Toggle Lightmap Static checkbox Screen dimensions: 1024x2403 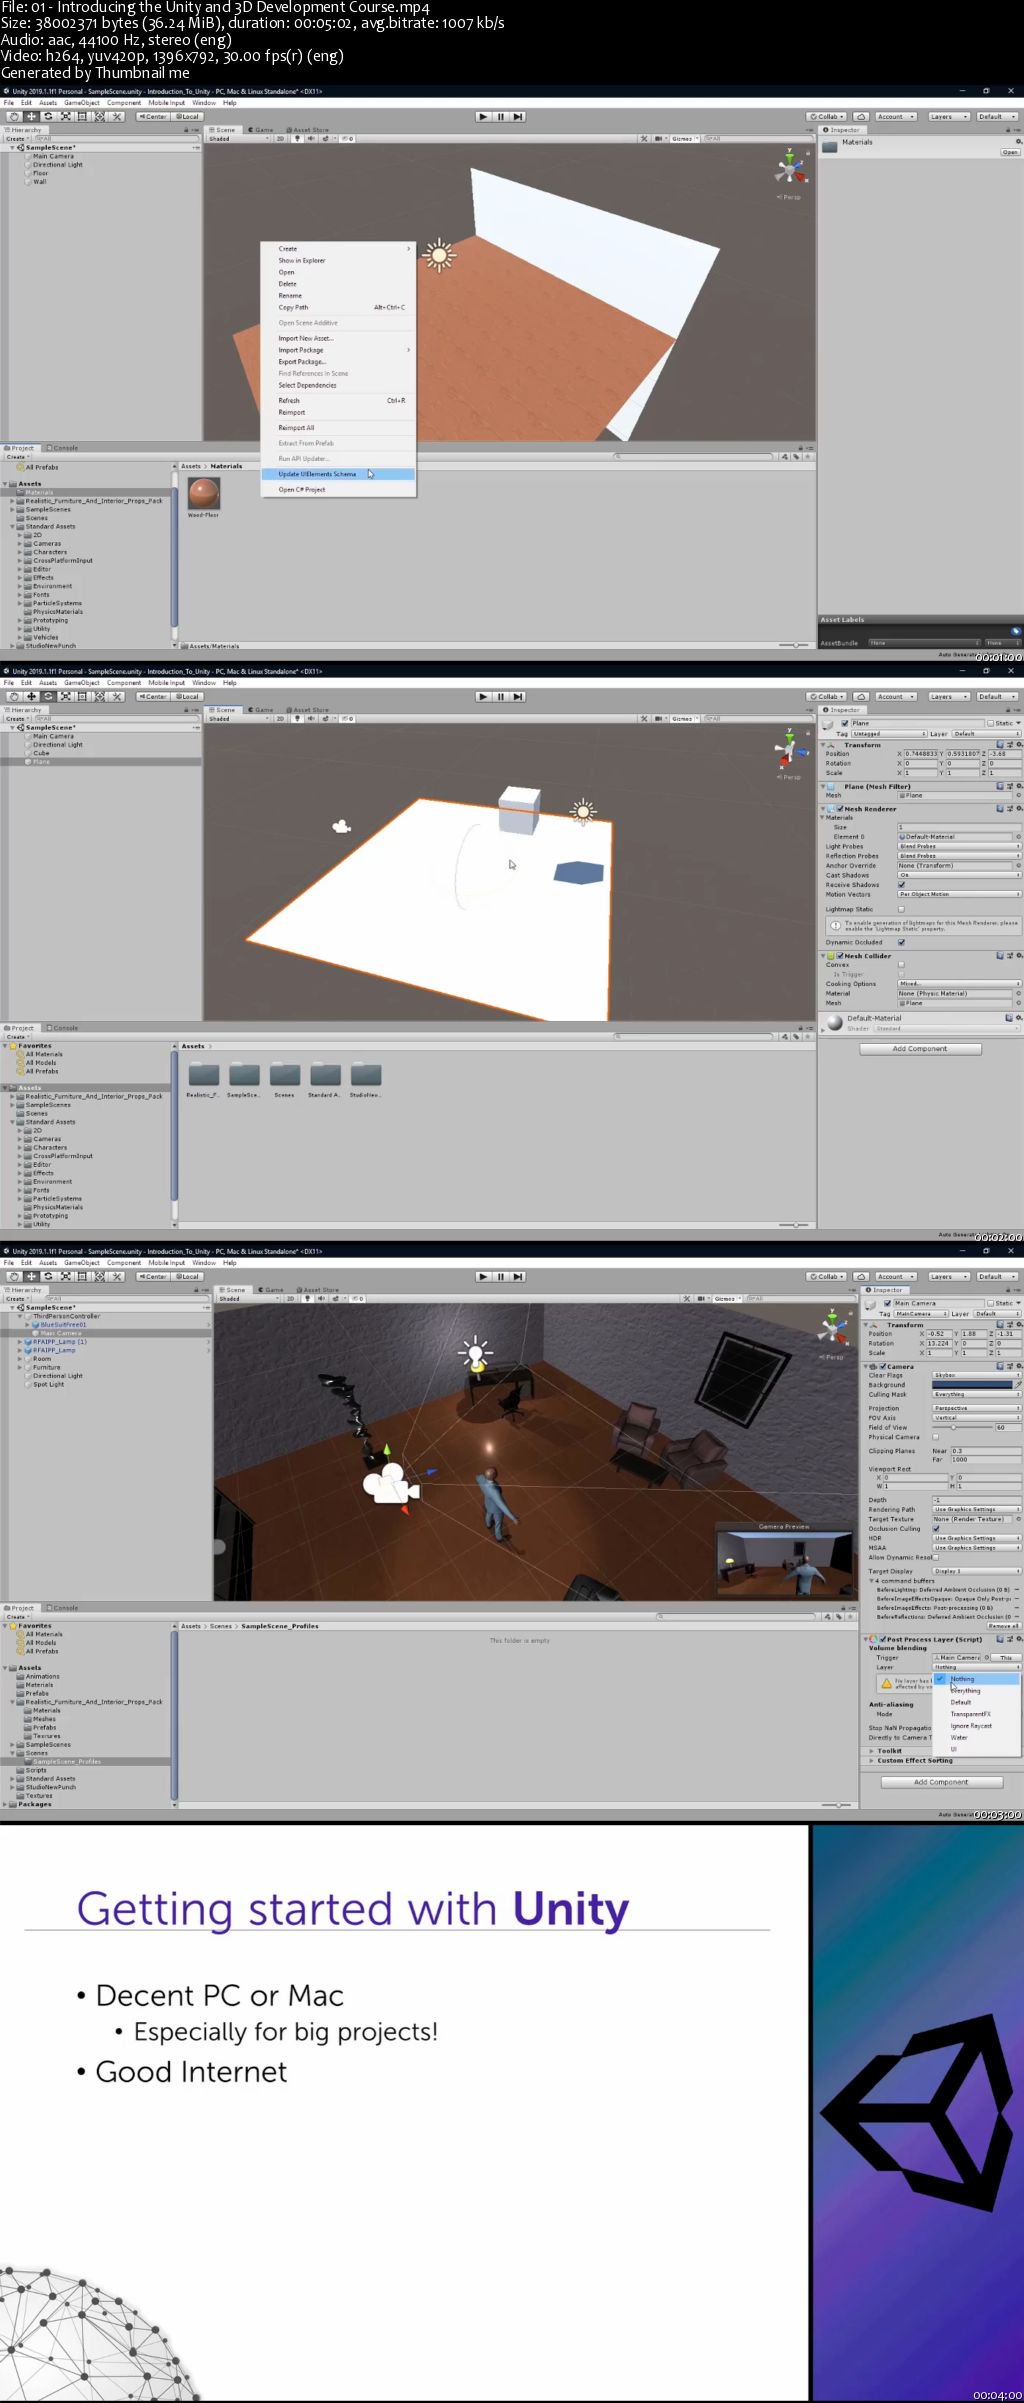tap(901, 909)
